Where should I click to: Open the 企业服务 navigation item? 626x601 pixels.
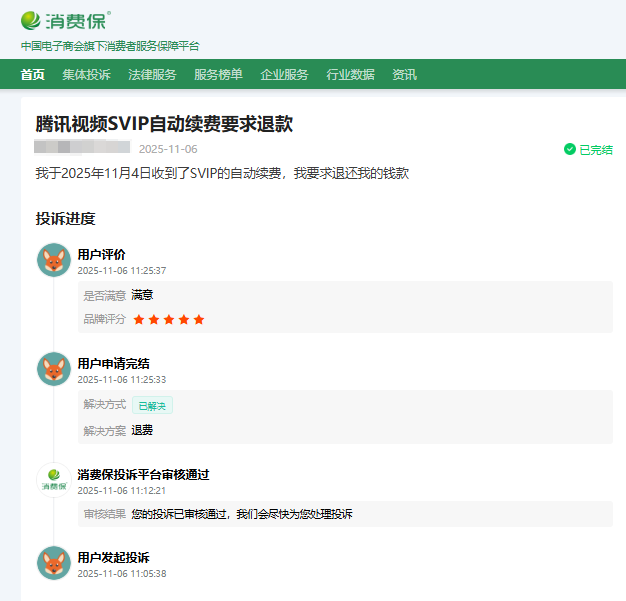coord(284,75)
